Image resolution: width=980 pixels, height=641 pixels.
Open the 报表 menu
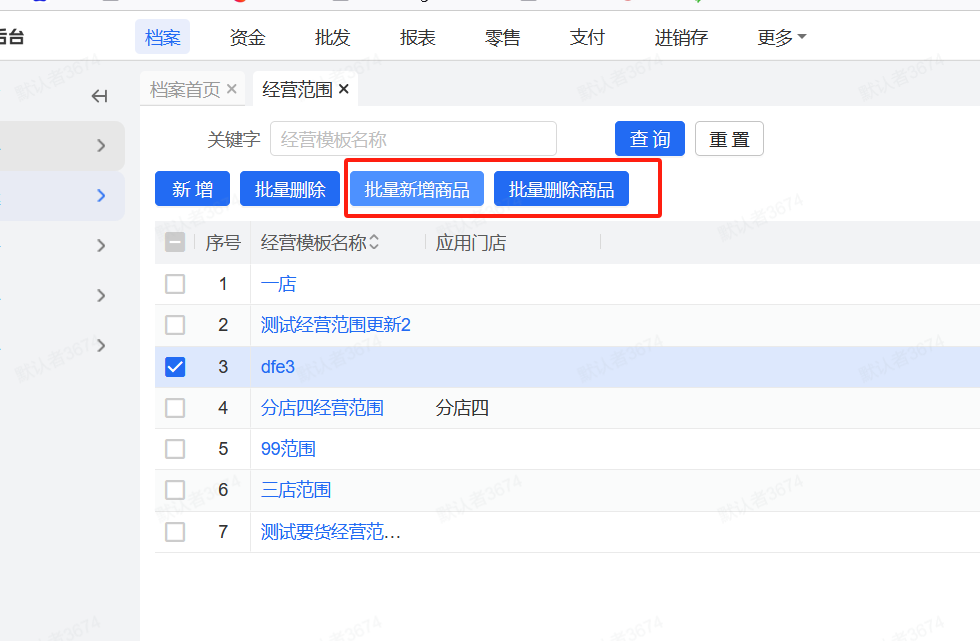click(x=418, y=37)
